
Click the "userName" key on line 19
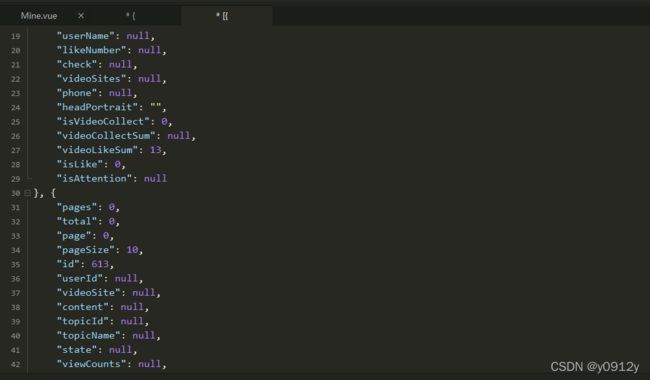(x=85, y=36)
